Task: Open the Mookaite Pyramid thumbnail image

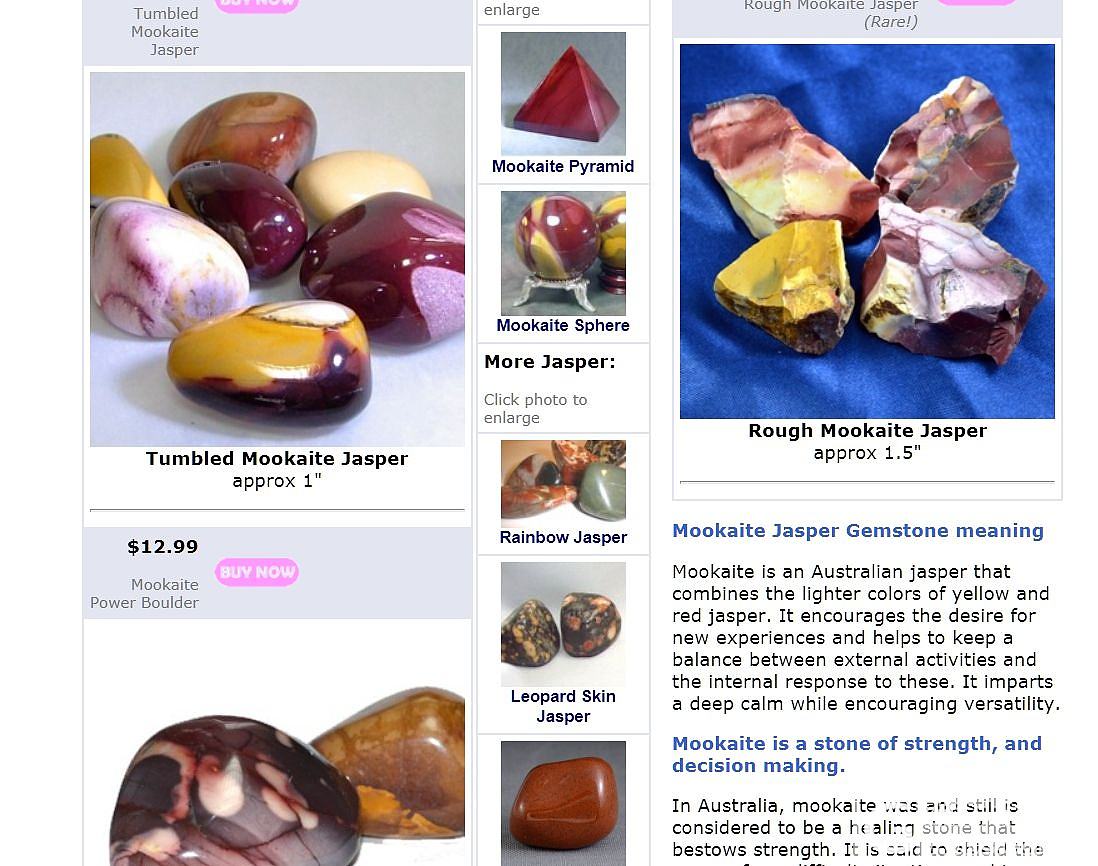Action: (x=563, y=94)
